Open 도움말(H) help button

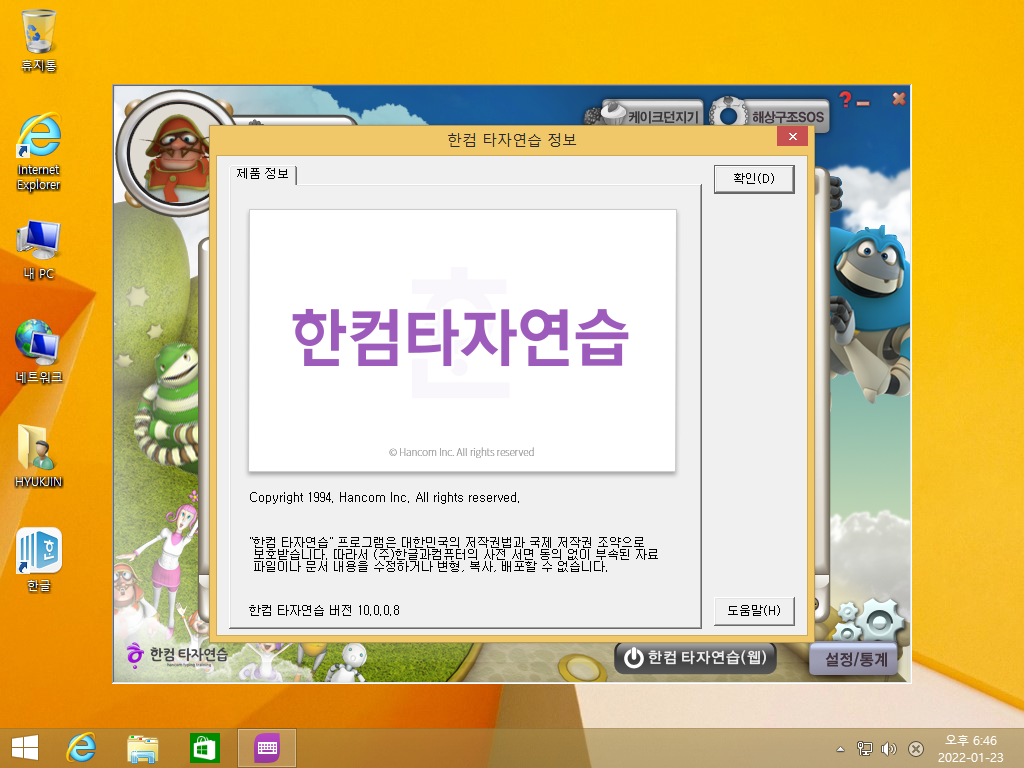click(x=754, y=611)
